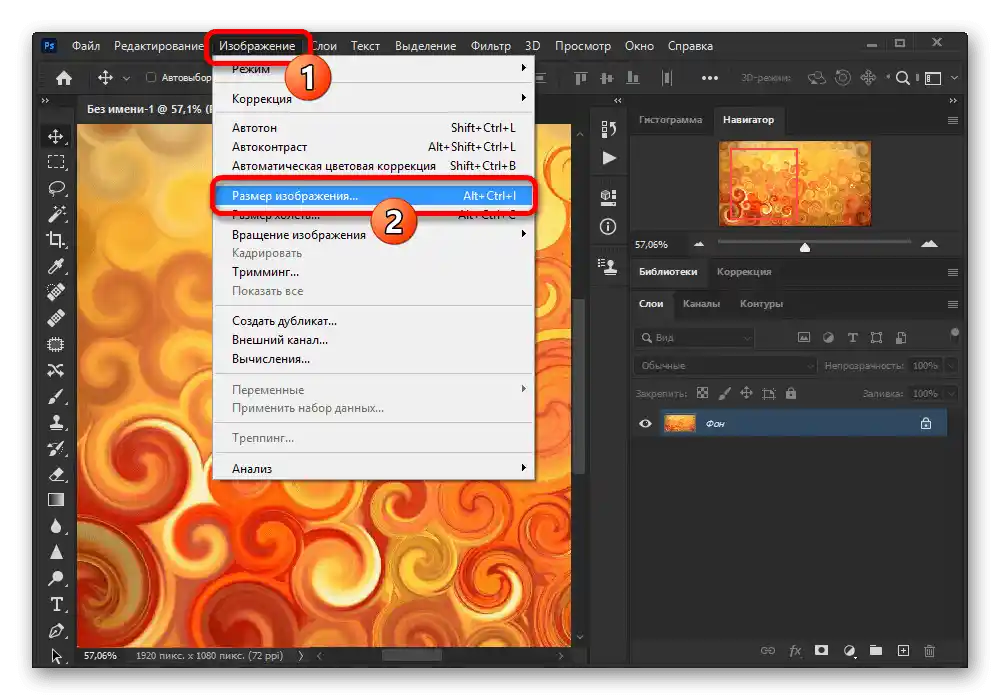
Task: Select the Move tool in the toolbar
Action: [x=55, y=136]
